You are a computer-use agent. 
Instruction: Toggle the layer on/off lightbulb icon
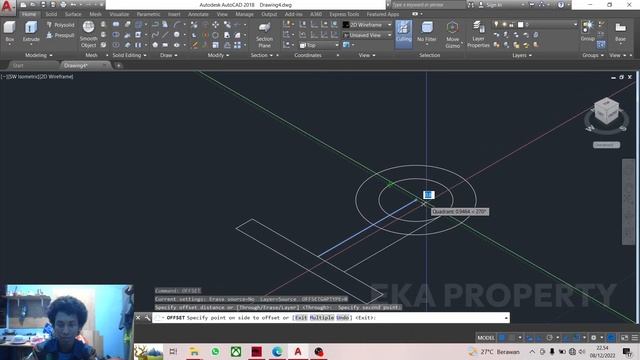tap(496, 24)
